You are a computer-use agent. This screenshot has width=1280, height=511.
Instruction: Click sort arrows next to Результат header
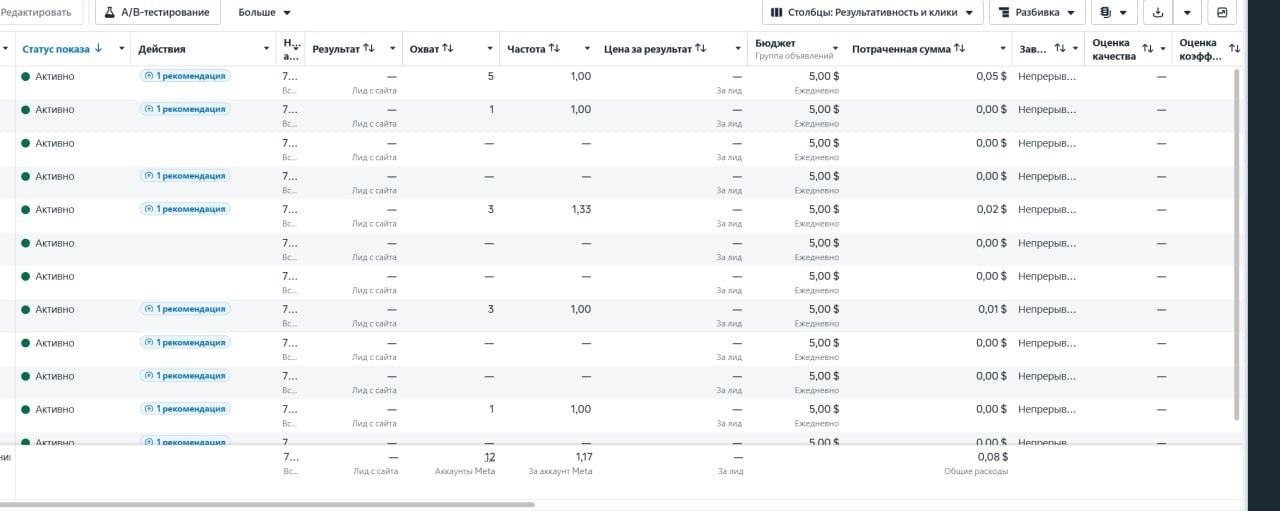tap(369, 48)
